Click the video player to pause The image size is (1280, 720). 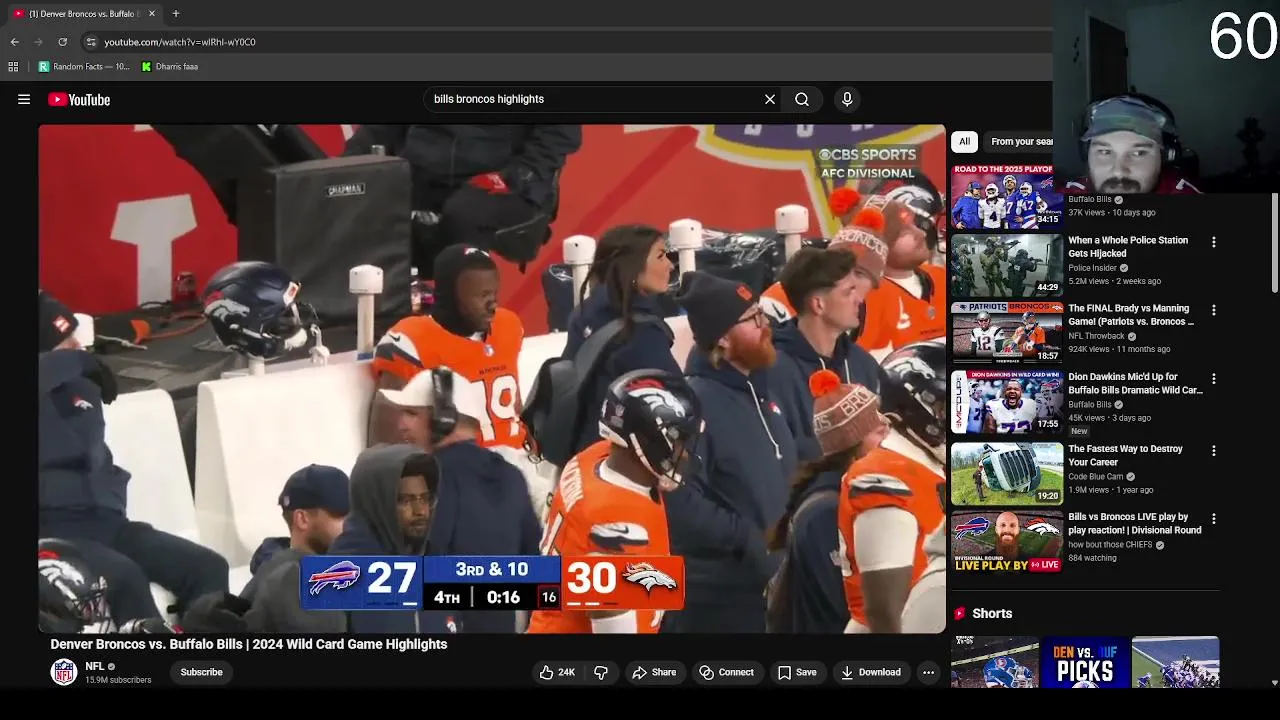[492, 378]
